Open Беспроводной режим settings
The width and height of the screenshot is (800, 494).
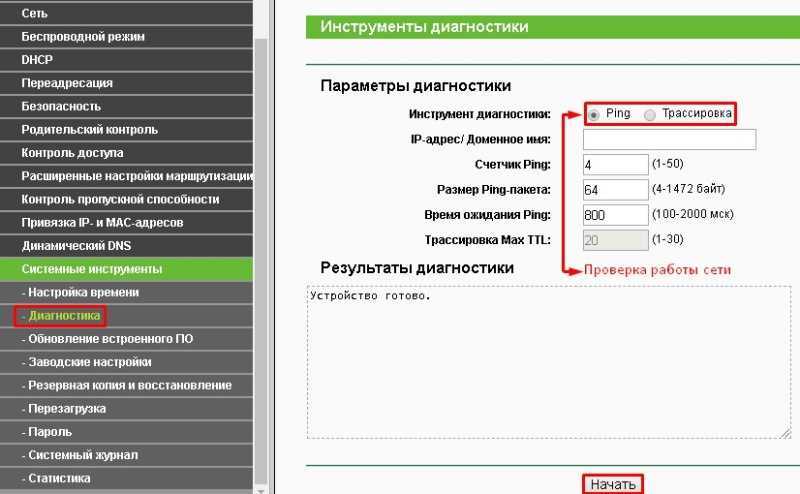point(126,37)
